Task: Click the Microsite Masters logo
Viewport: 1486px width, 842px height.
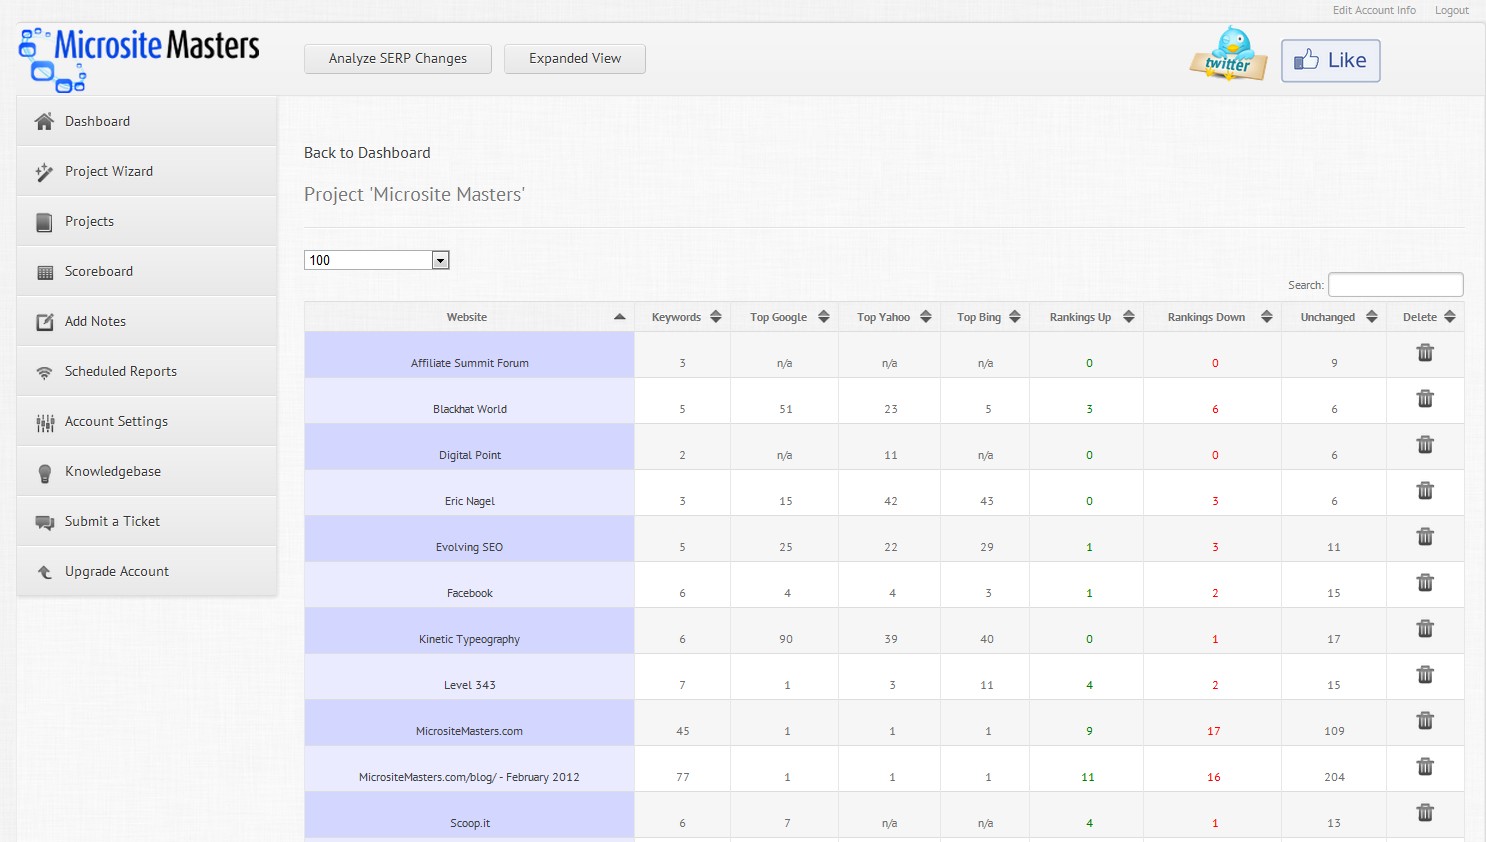Action: pos(139,58)
